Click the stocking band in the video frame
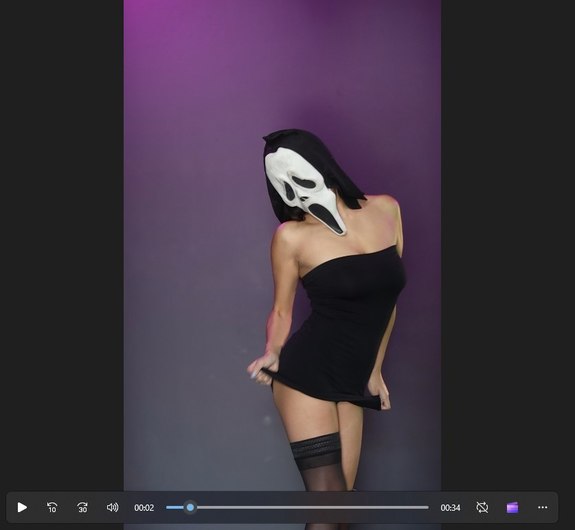 tap(315, 448)
